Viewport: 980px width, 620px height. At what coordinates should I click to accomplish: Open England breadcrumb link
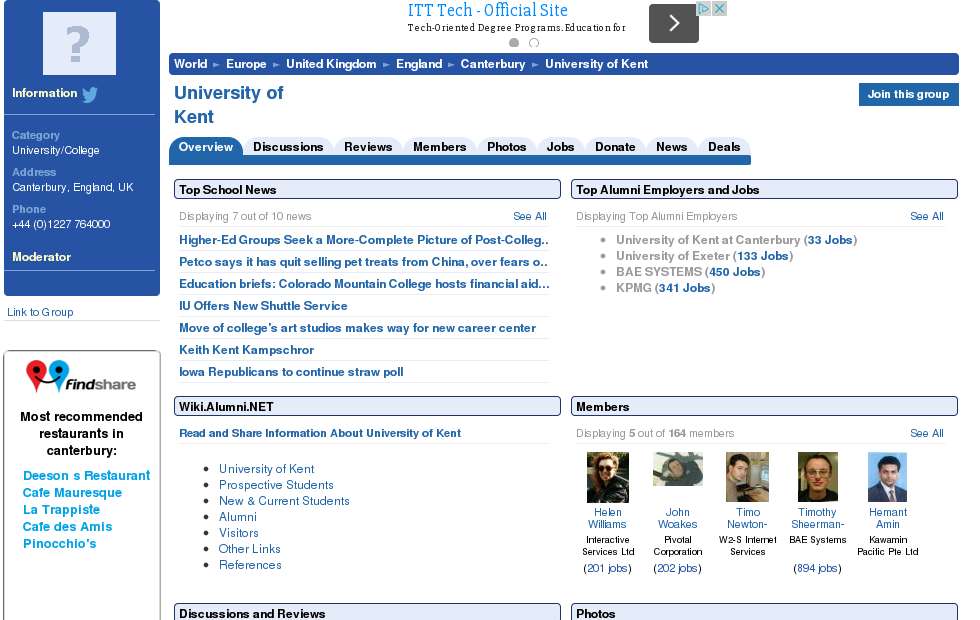click(x=419, y=64)
